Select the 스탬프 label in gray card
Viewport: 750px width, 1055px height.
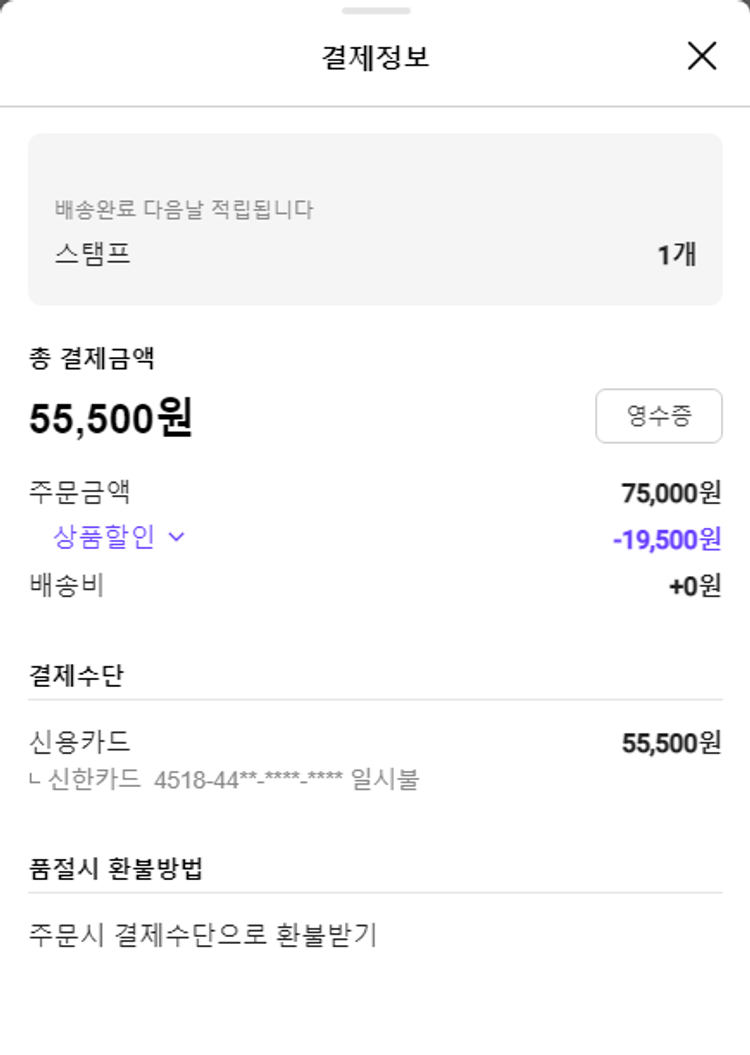[x=93, y=254]
